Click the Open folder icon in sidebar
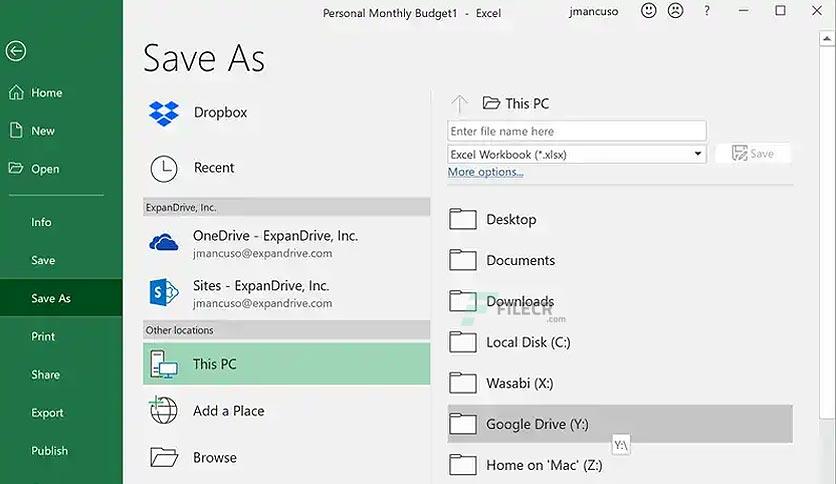The image size is (836, 484). tap(16, 168)
